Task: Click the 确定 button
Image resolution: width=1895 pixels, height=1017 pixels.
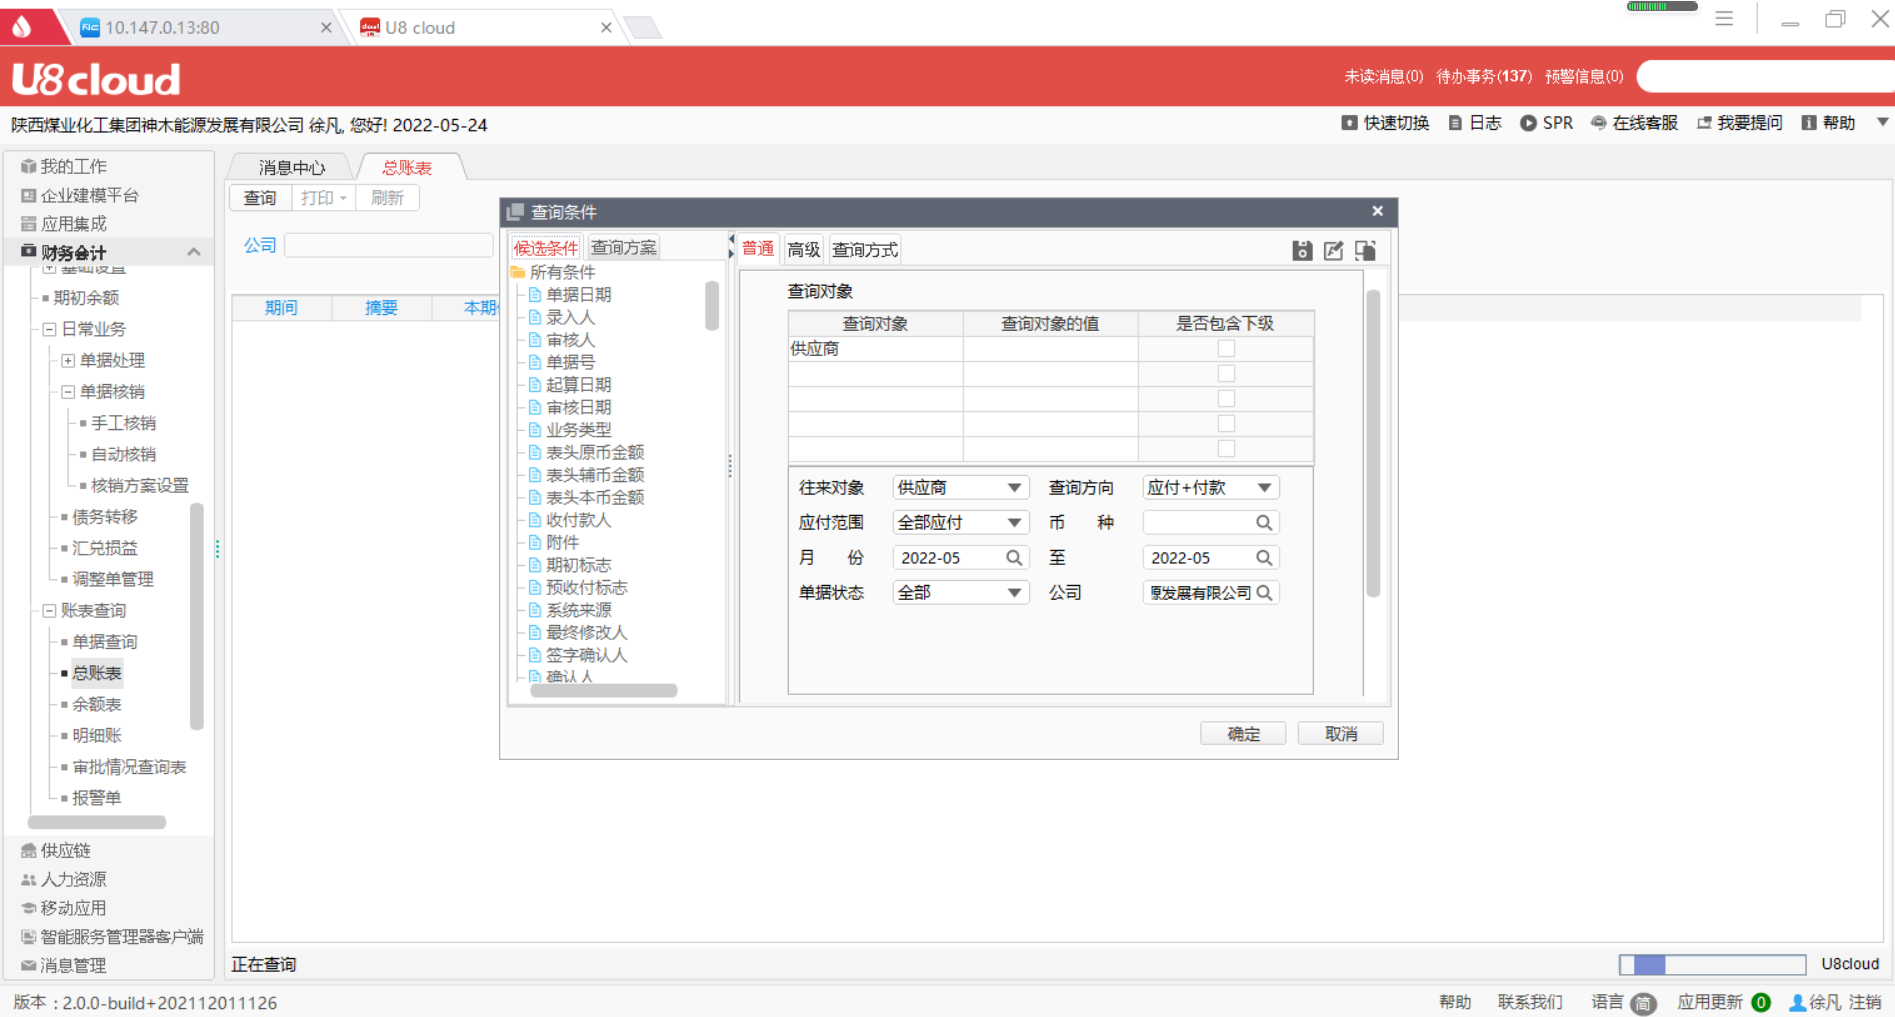Action: [1243, 734]
